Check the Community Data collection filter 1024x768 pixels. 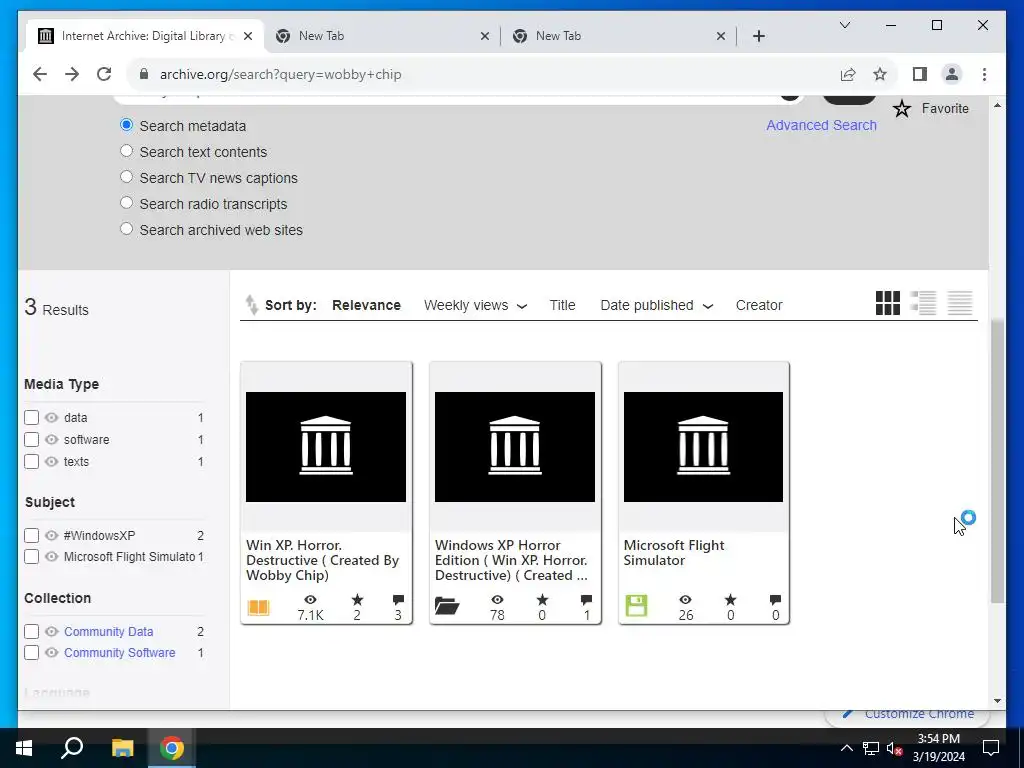click(x=31, y=632)
